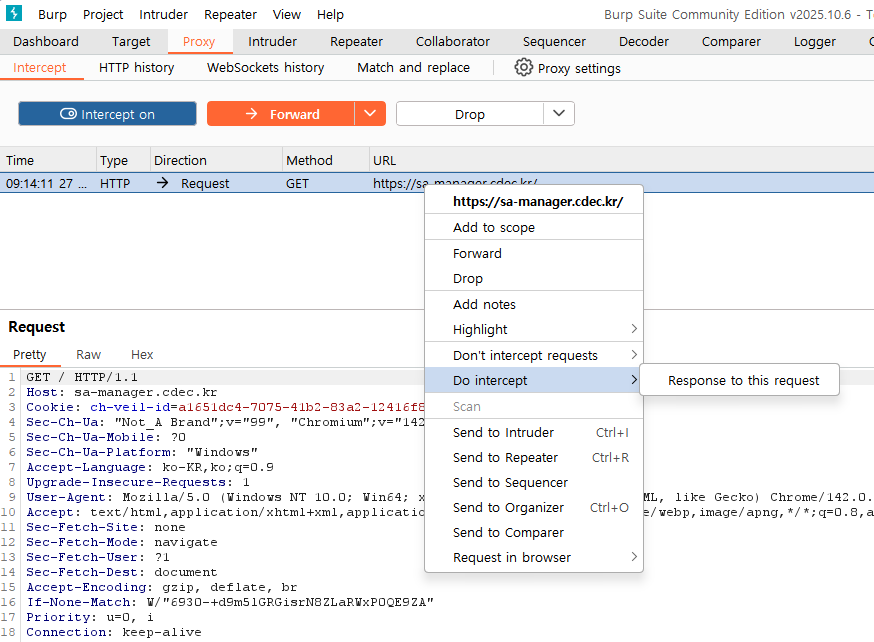Sort by the URL column header
This screenshot has height=642, width=874.
click(621, 160)
